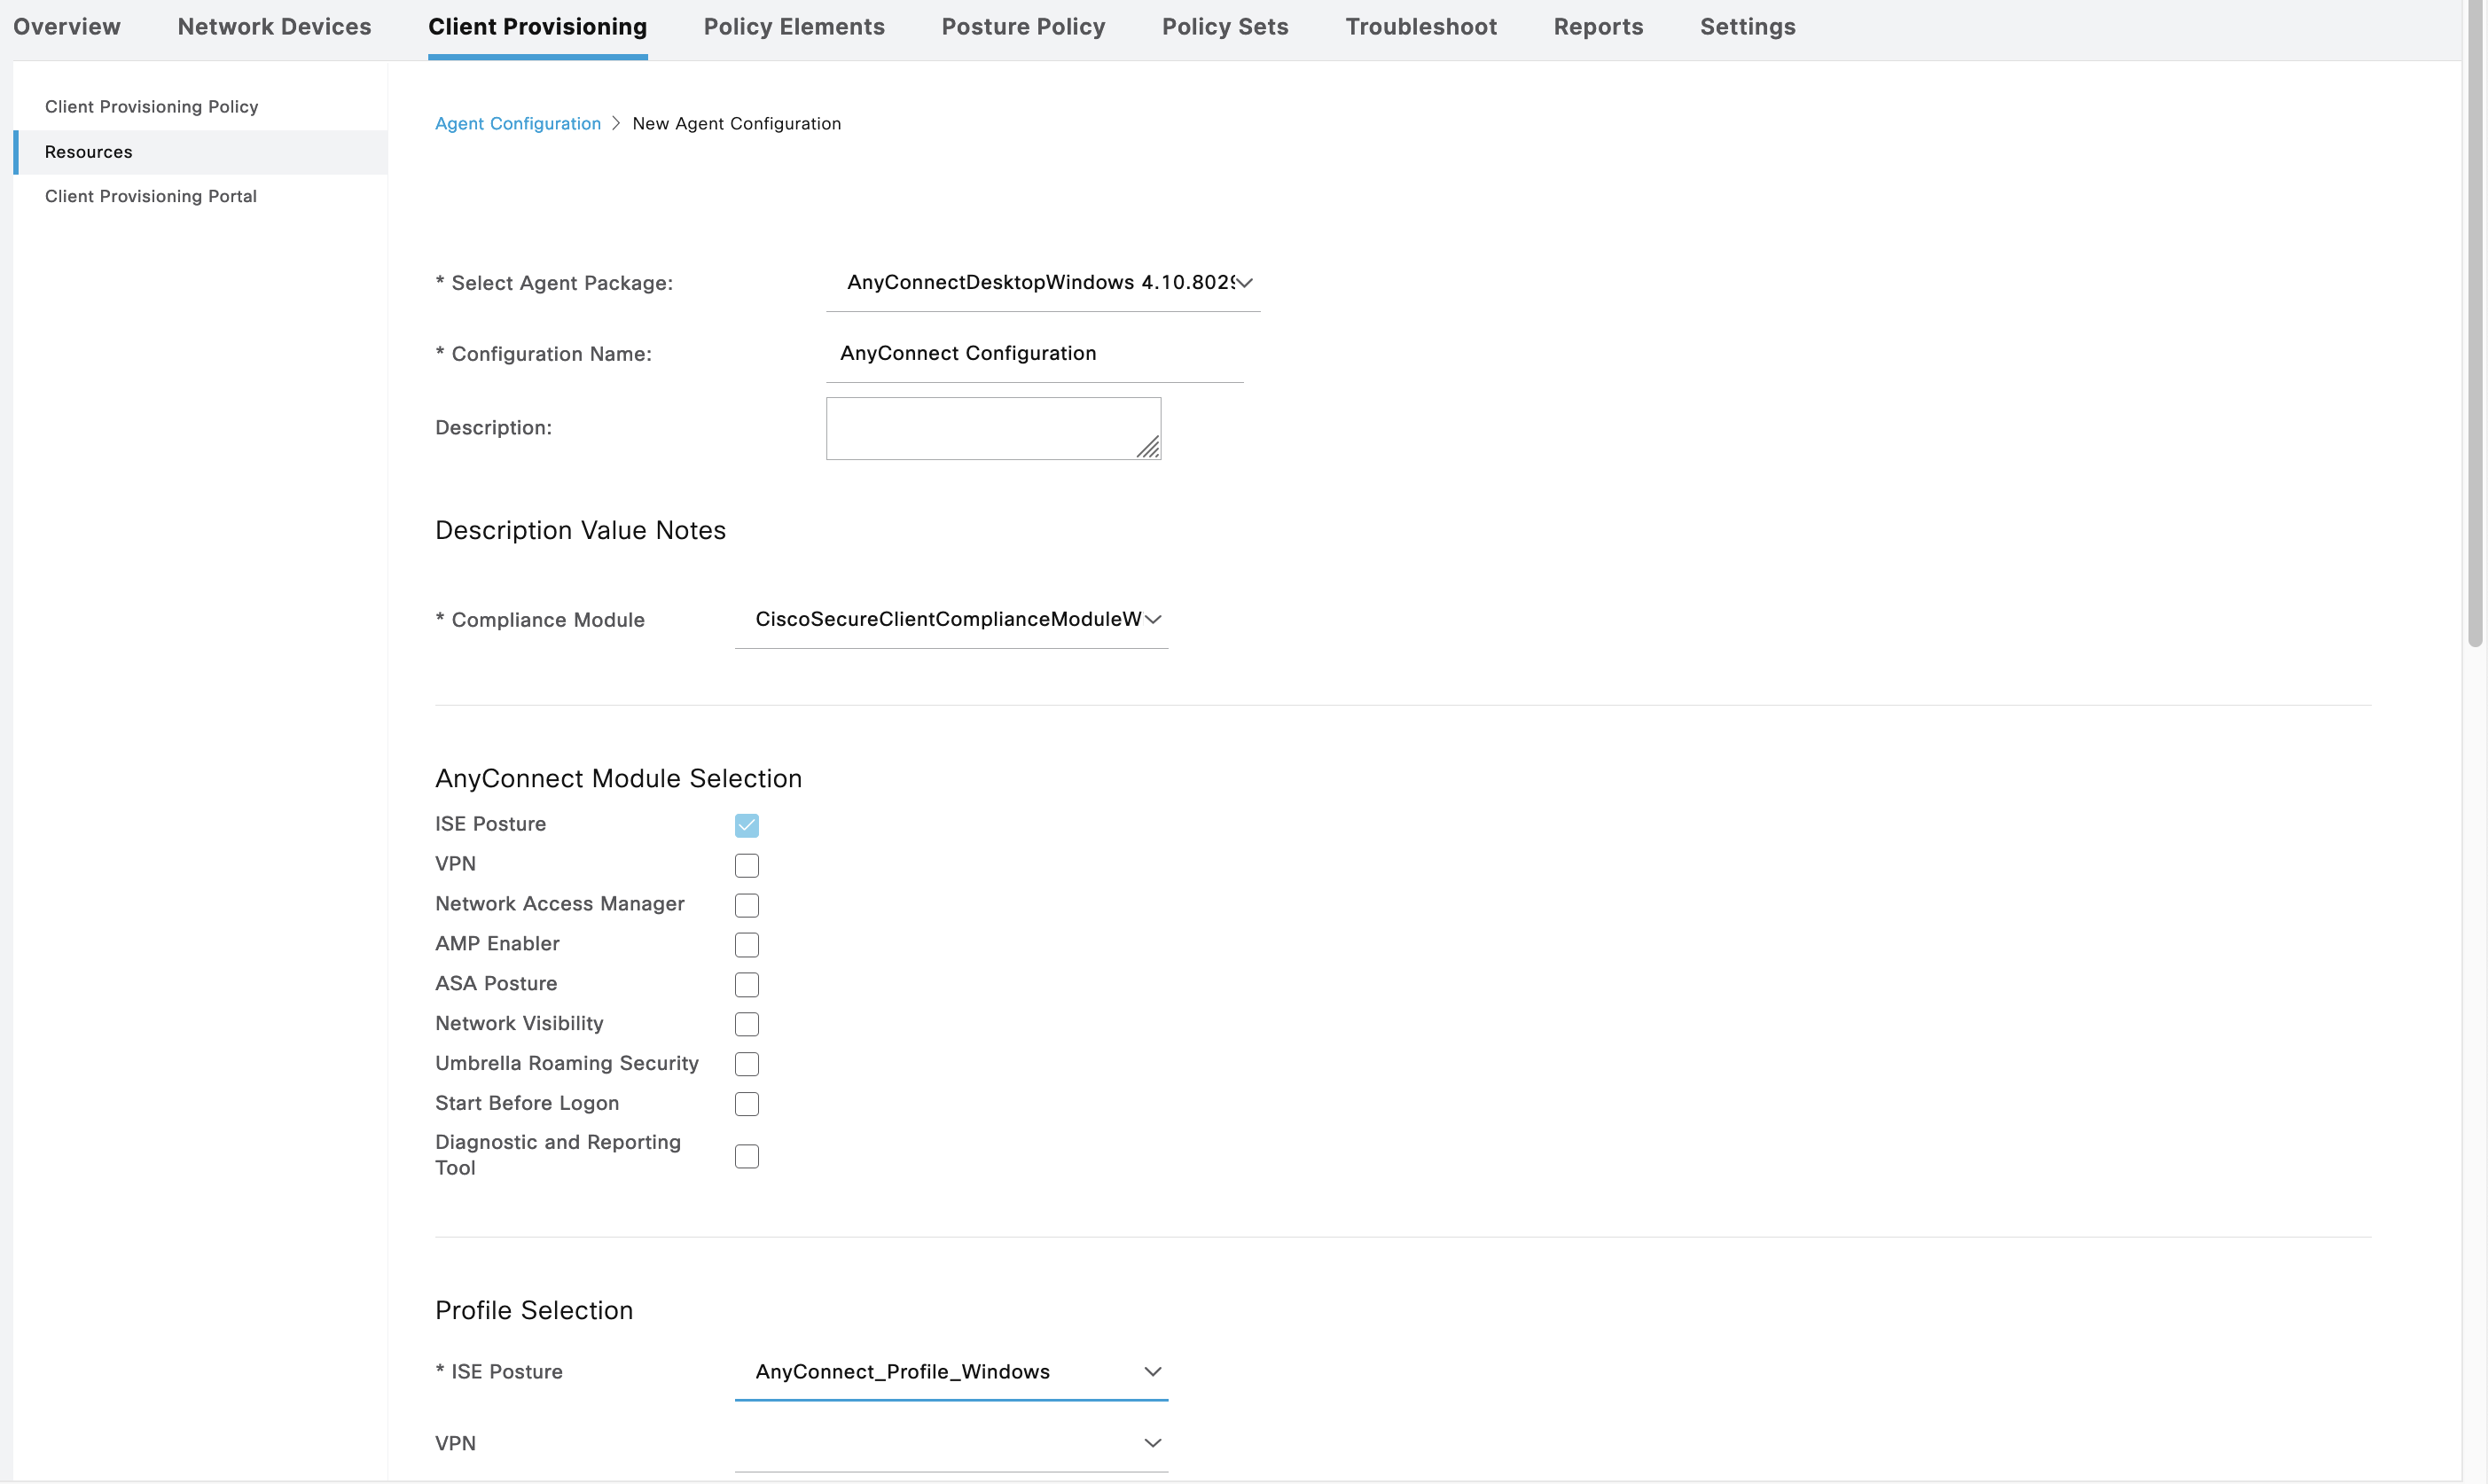Open ISE Posture profile dropdown
The image size is (2488, 1484).
click(x=950, y=1372)
